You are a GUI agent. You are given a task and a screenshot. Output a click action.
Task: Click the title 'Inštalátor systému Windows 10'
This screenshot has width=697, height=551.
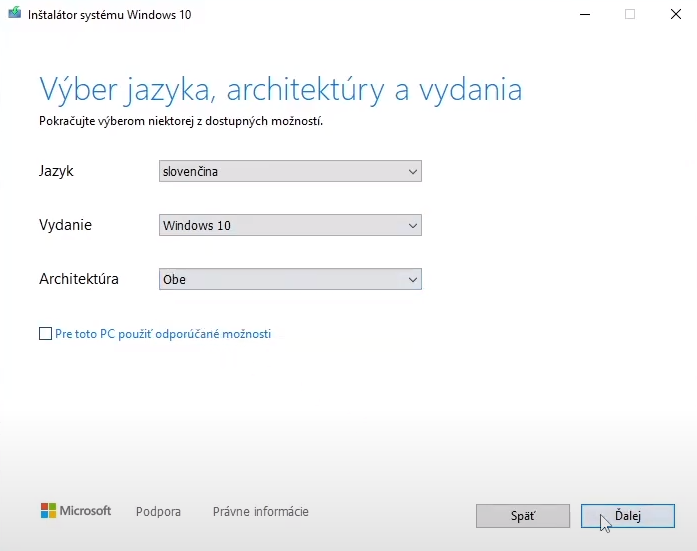tap(109, 15)
